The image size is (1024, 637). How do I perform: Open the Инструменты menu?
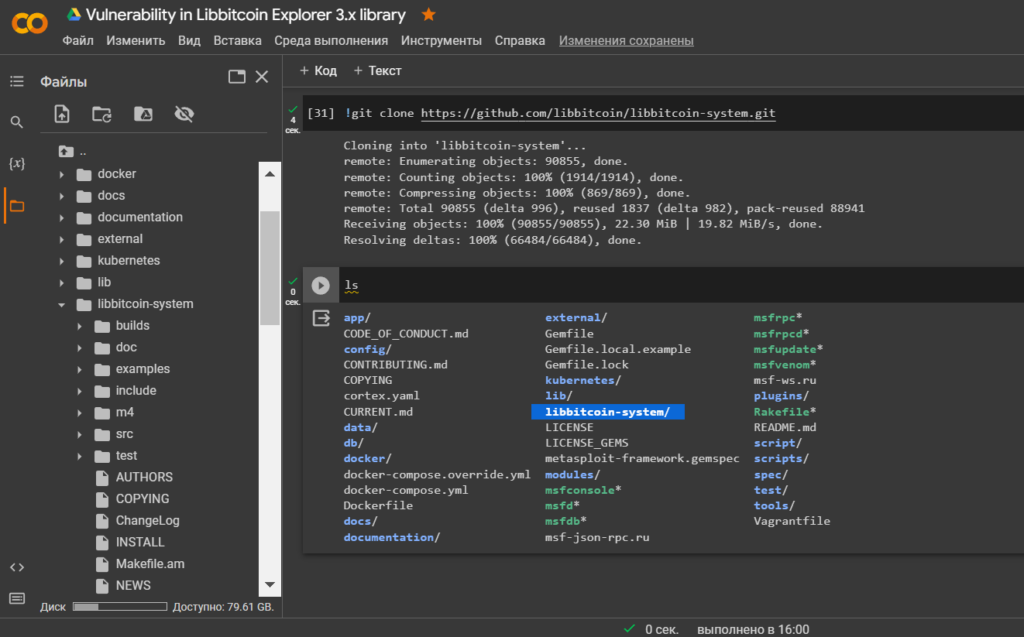pyautogui.click(x=441, y=41)
